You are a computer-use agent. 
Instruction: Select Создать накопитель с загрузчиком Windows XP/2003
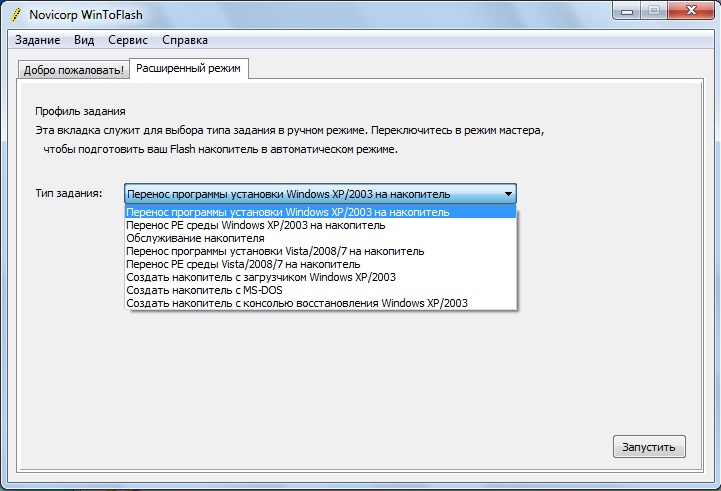[320, 277]
